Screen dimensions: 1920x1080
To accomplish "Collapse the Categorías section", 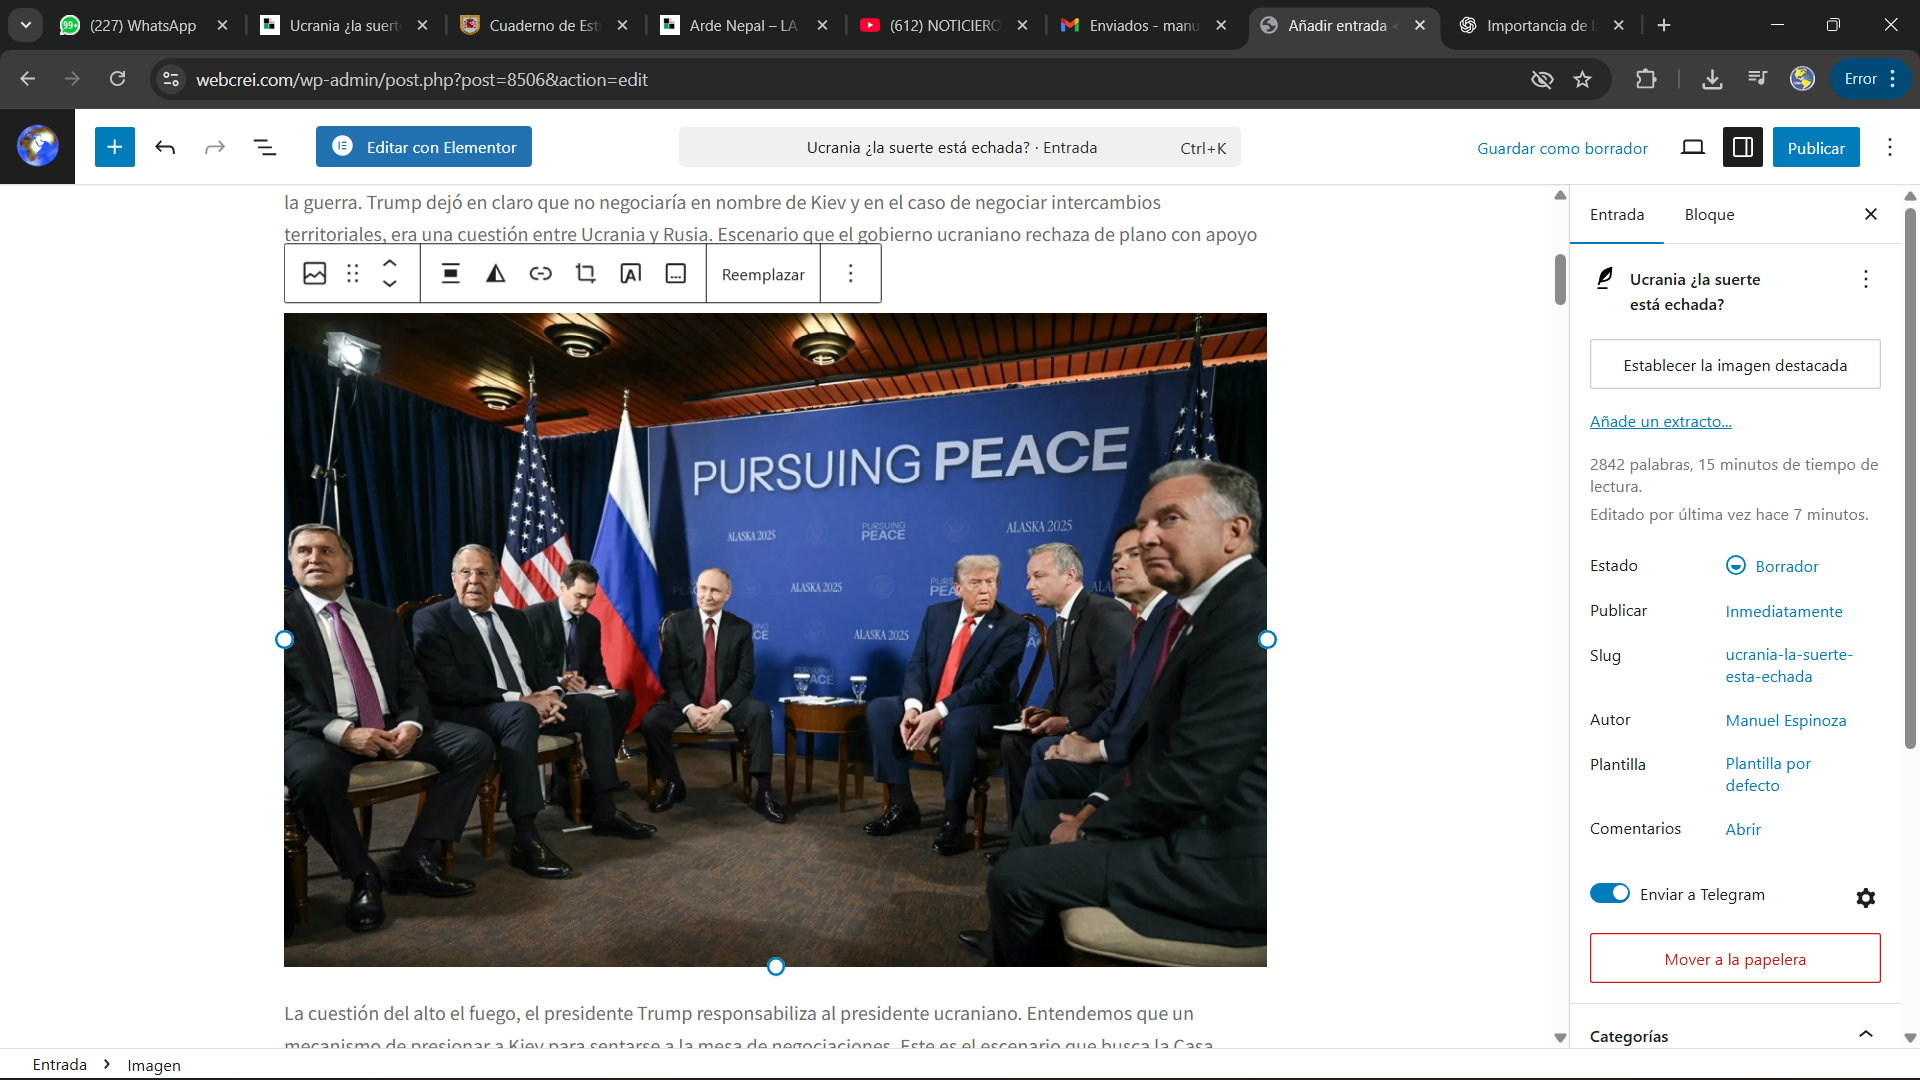I will click(x=1865, y=1035).
